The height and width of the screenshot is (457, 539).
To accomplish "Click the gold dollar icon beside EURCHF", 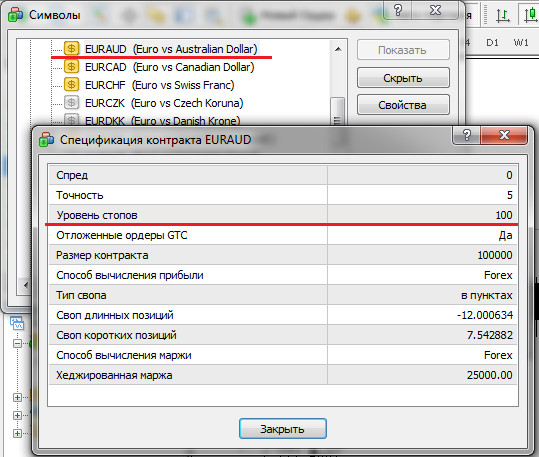I will tap(72, 84).
